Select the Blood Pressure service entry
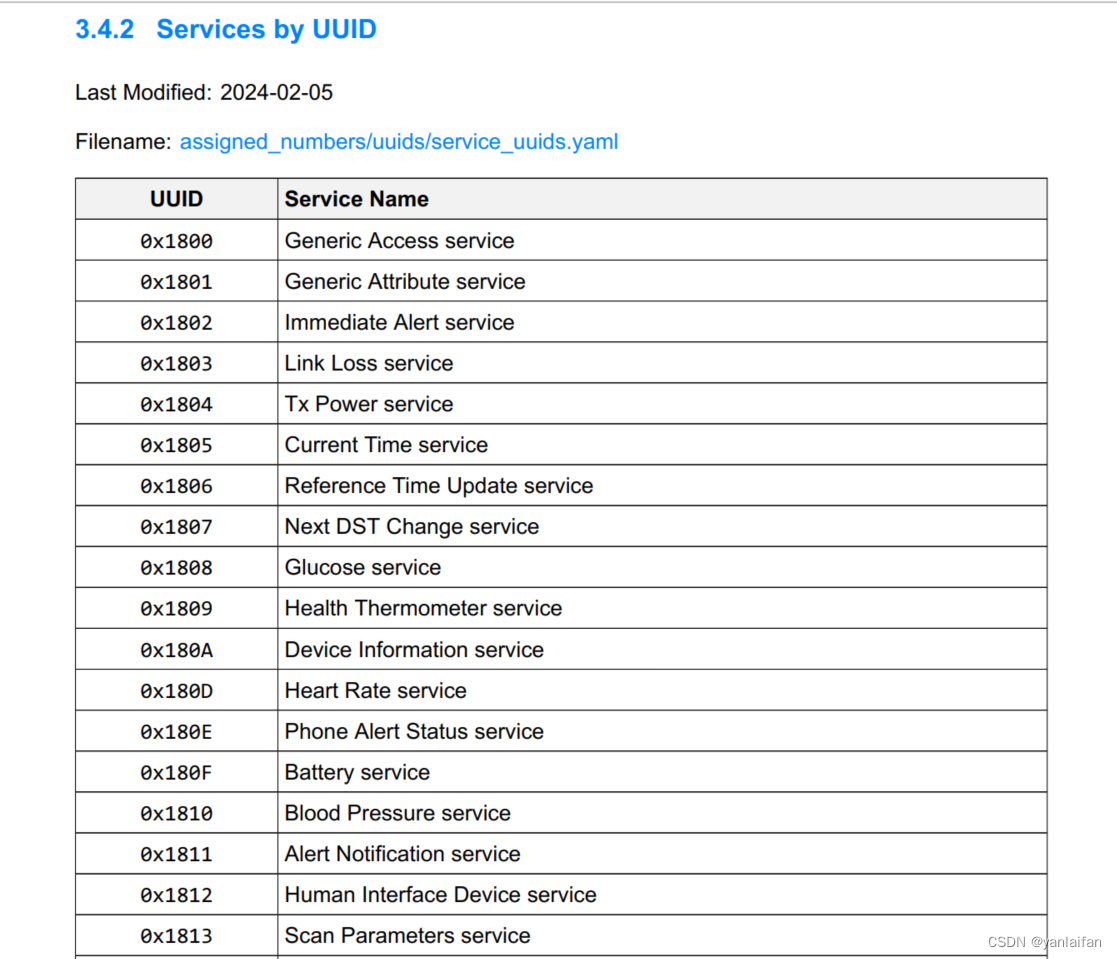 pyautogui.click(x=397, y=813)
